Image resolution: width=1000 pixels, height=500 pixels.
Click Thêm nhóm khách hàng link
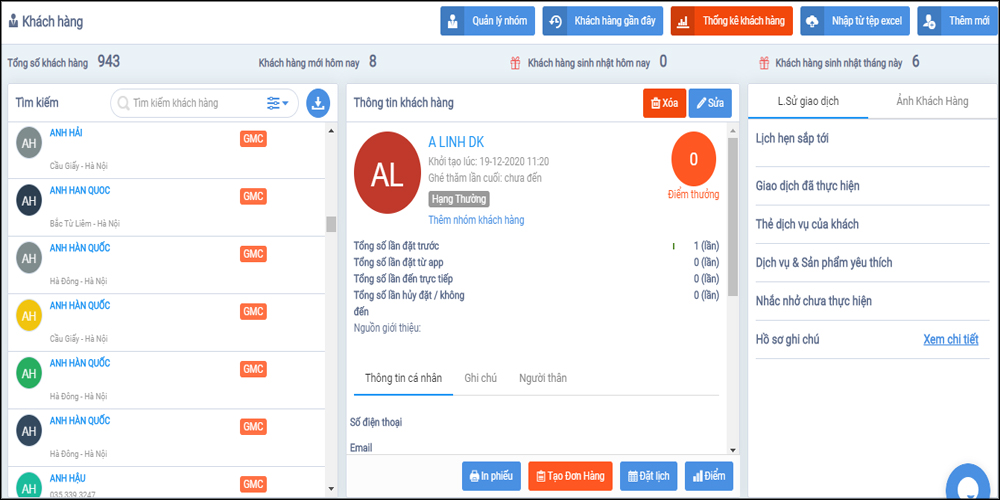(476, 220)
